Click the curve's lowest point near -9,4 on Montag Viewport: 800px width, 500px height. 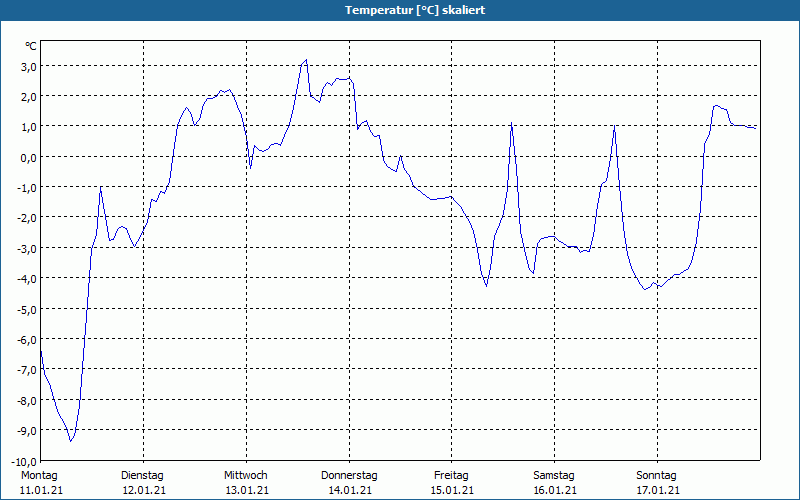[x=71, y=441]
